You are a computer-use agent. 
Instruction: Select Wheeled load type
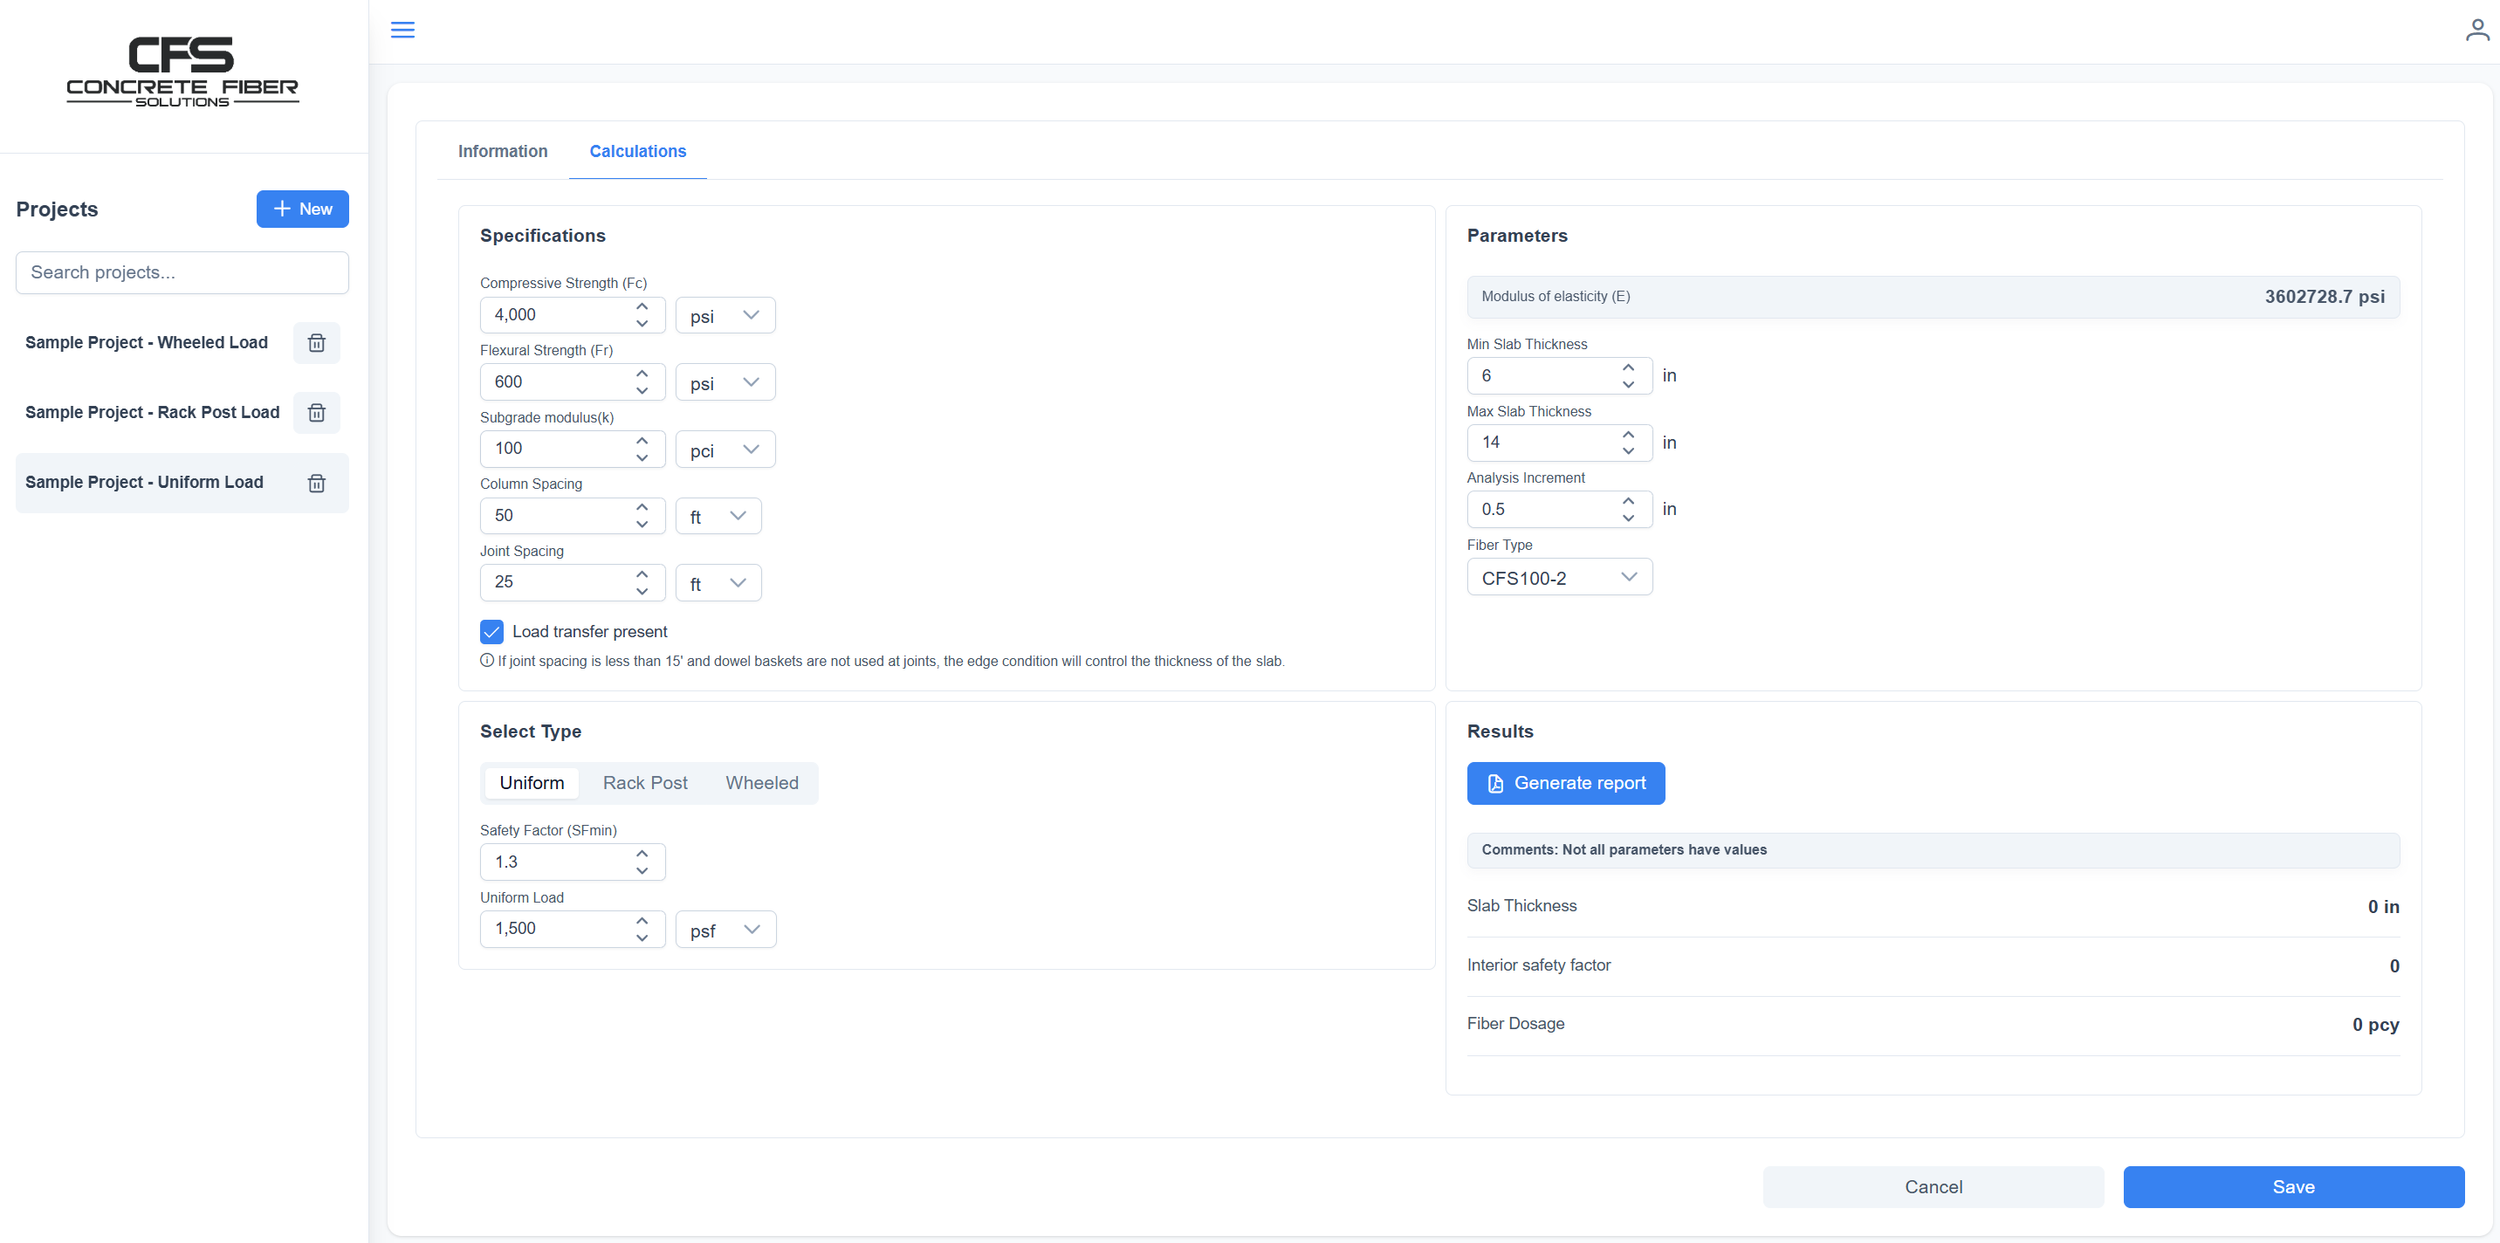pyautogui.click(x=761, y=783)
